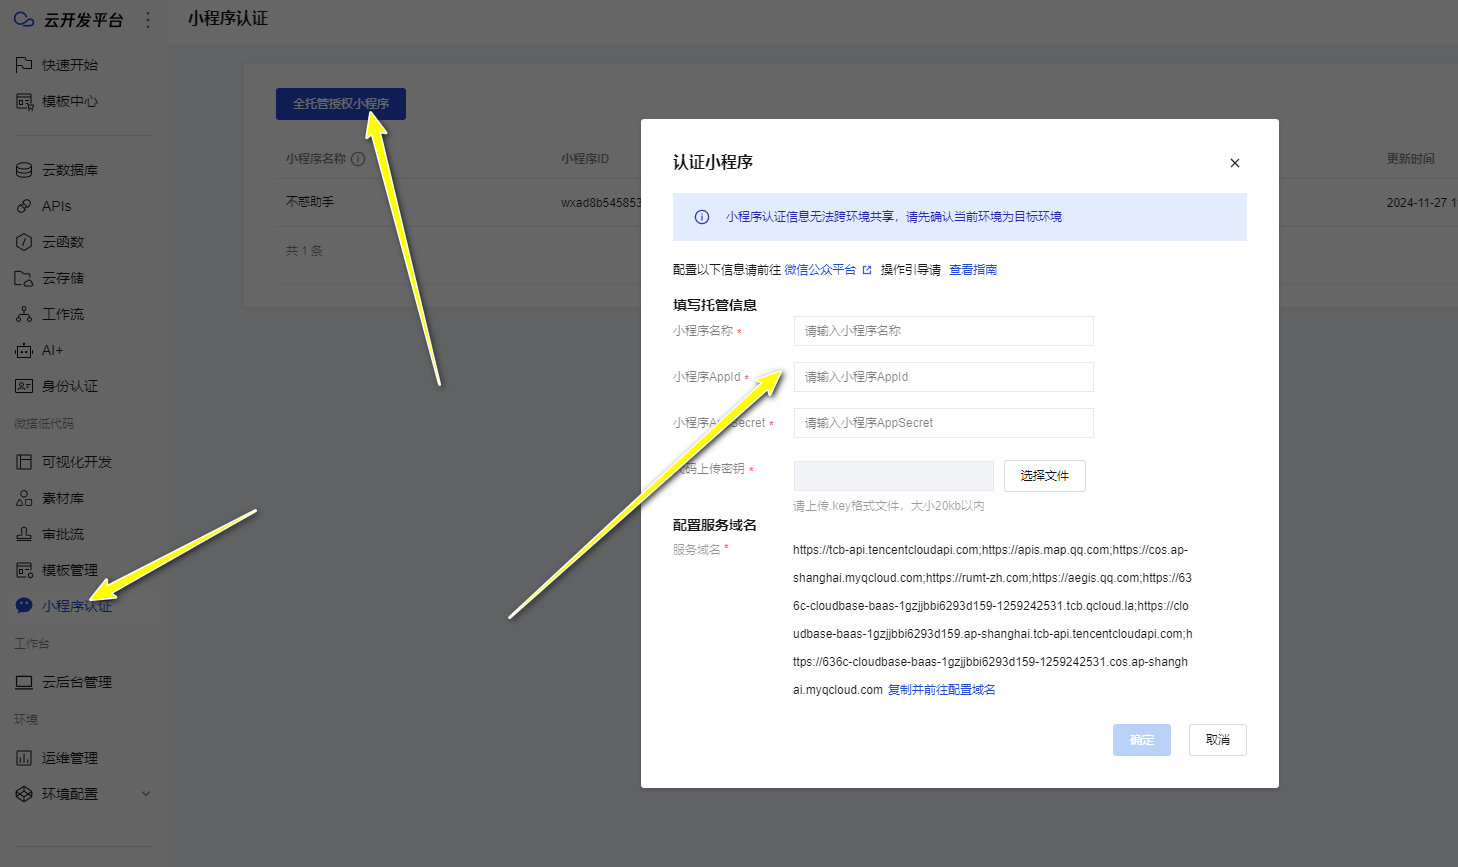This screenshot has height=867, width=1458.
Task: Click external link icon beside 微信公众平台
Action: coord(867,270)
